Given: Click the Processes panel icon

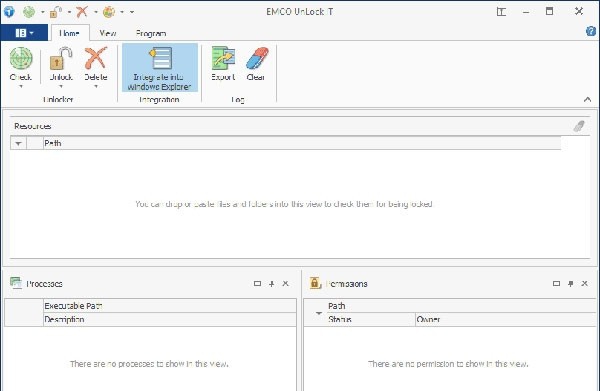Looking at the screenshot, I should (x=16, y=283).
